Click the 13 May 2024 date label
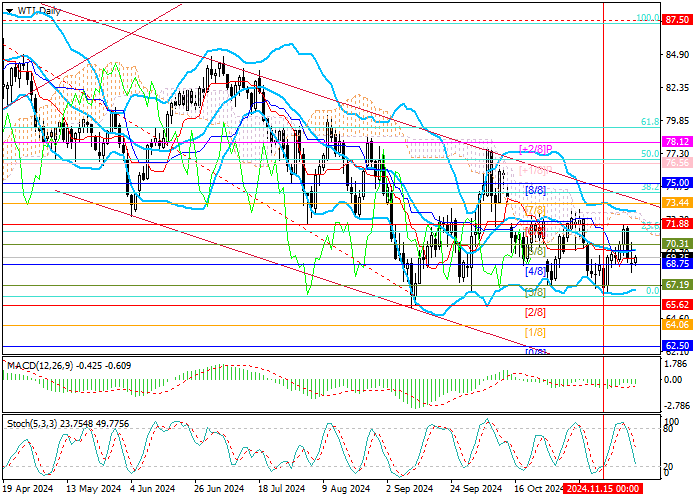The image size is (700, 500). coord(93,489)
